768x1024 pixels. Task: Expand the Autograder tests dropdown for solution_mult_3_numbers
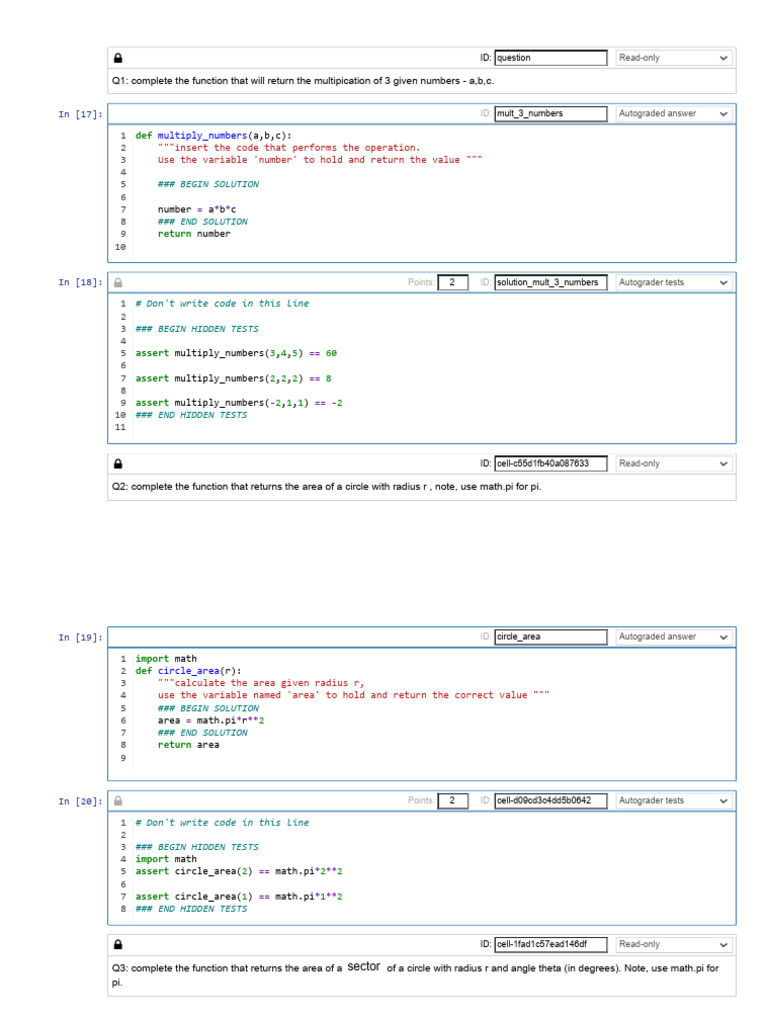pyautogui.click(x=674, y=283)
